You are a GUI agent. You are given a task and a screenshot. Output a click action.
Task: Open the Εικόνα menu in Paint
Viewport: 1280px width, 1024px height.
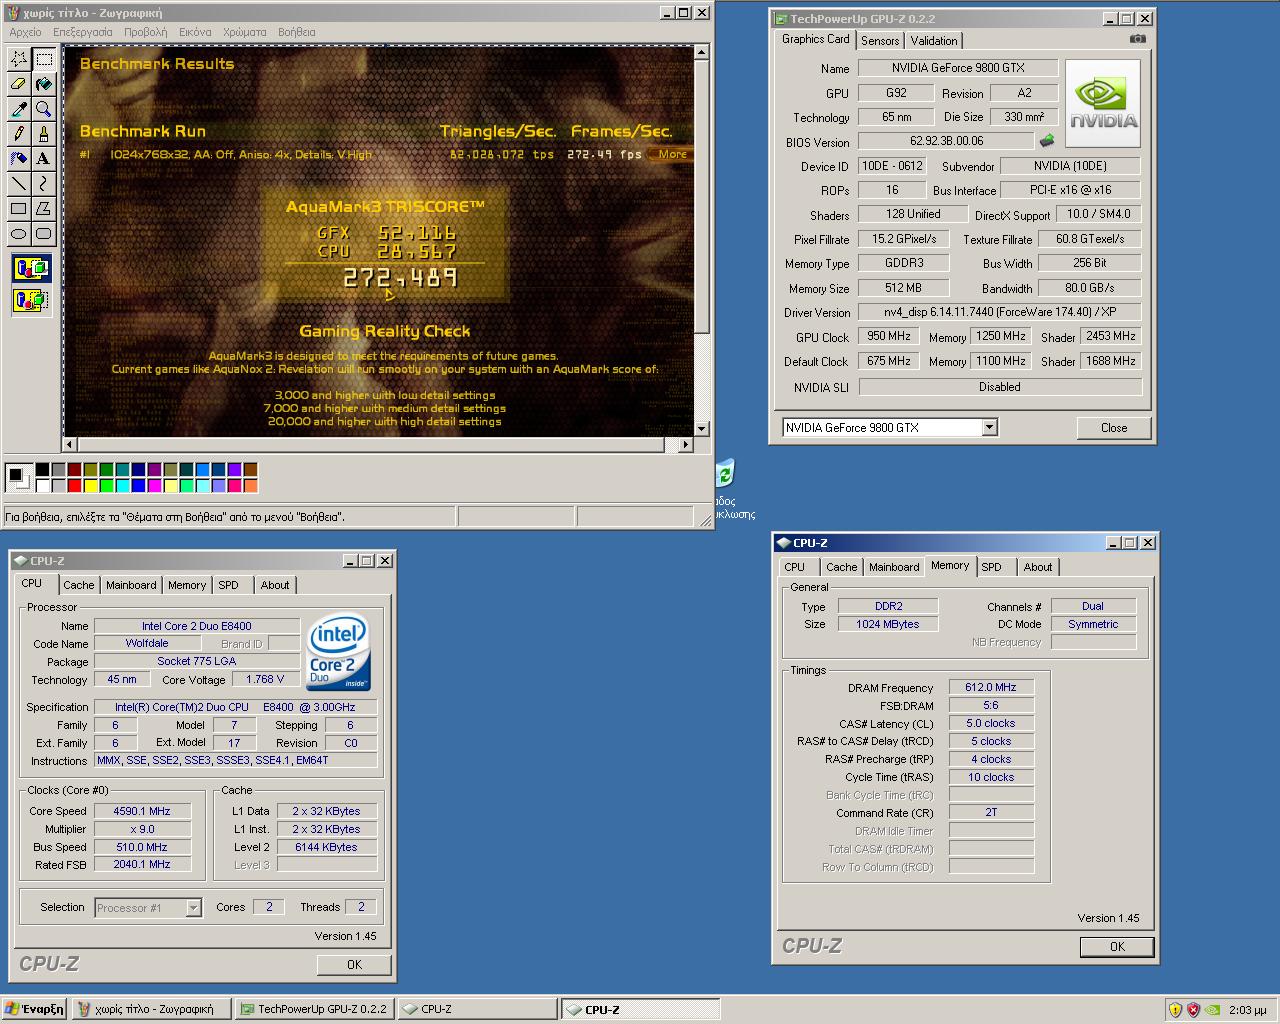[195, 32]
